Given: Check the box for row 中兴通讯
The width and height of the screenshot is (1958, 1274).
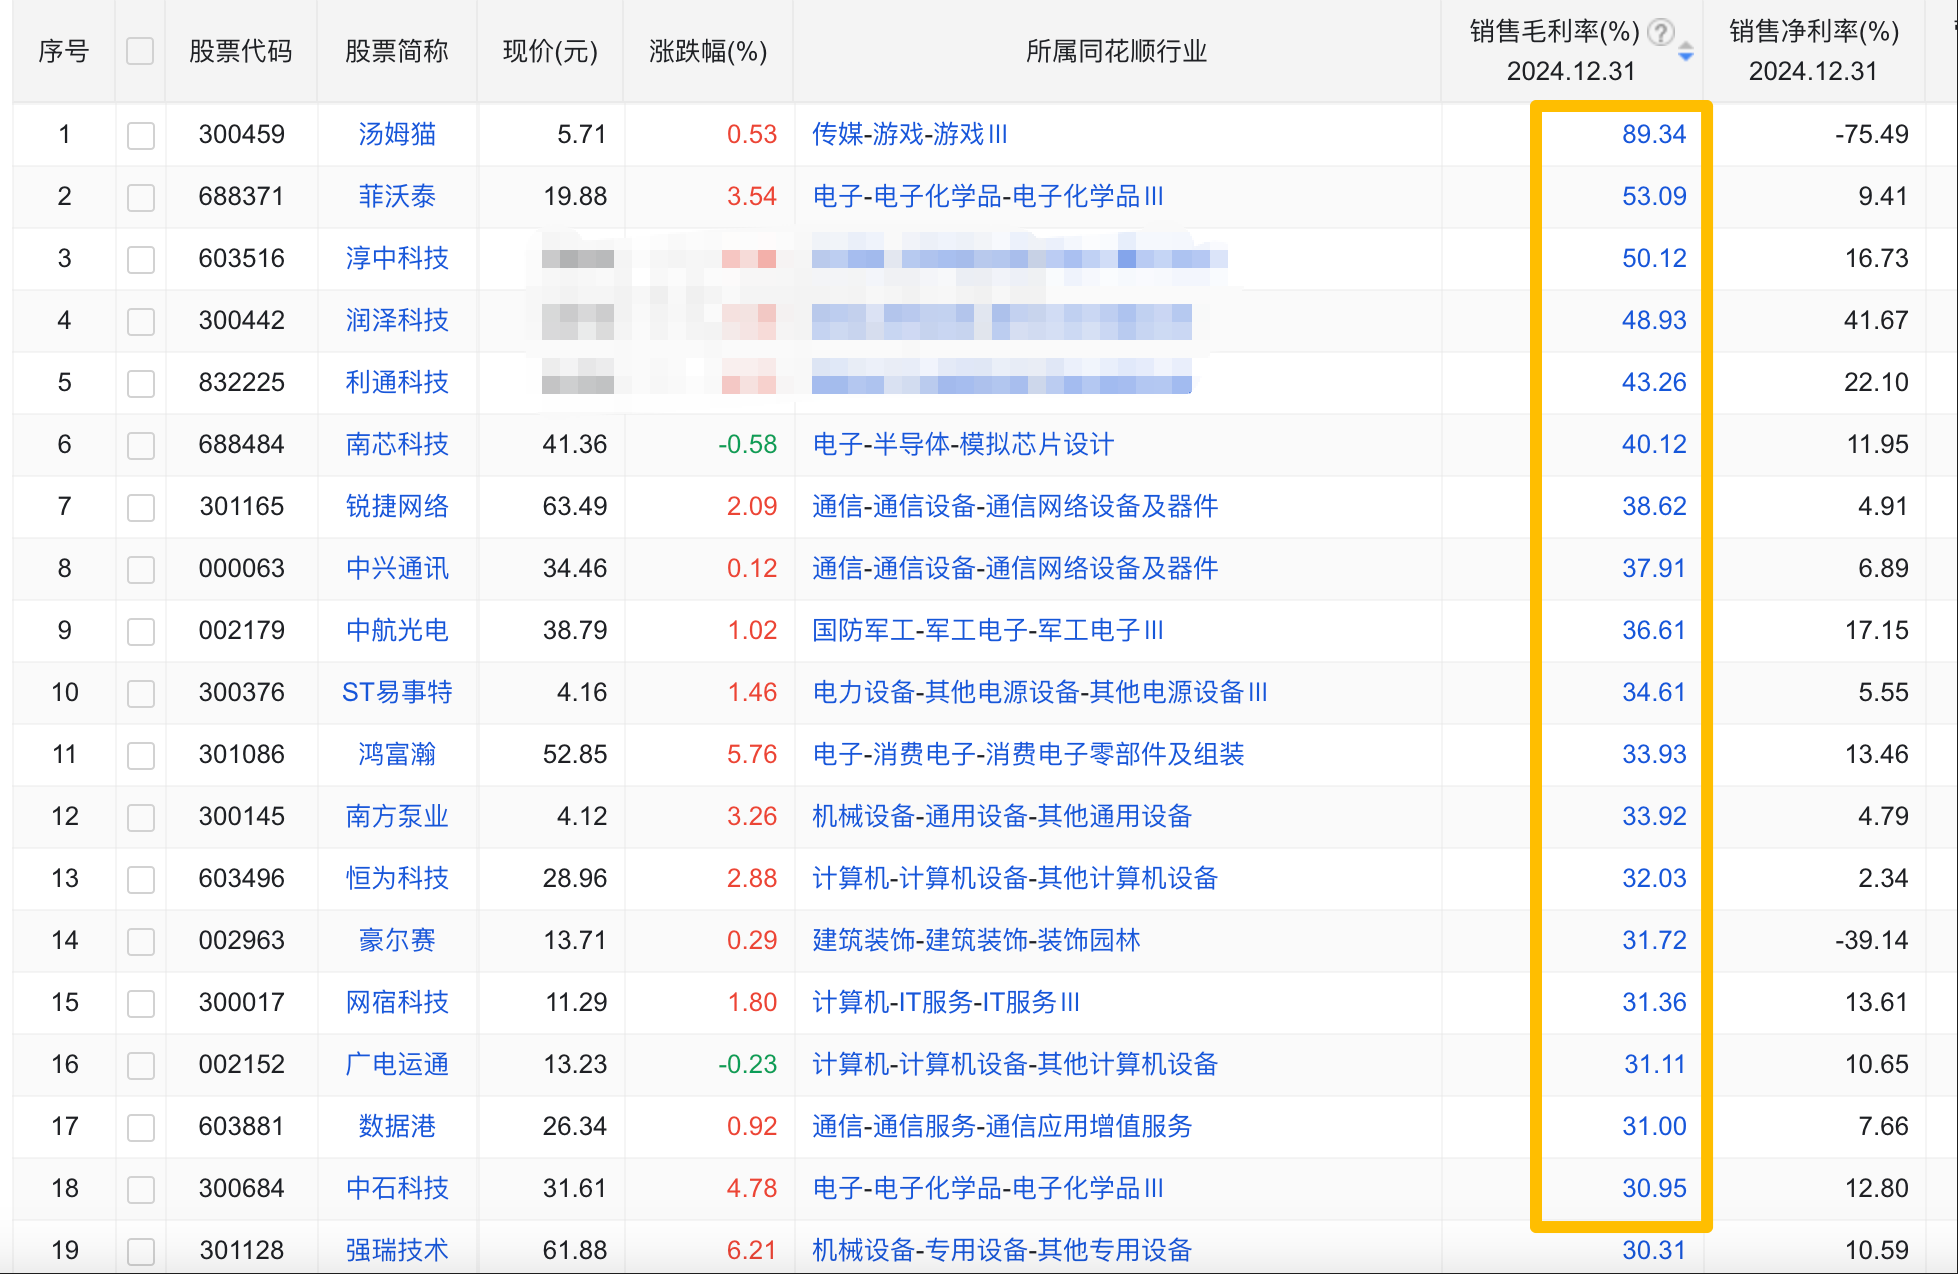Looking at the screenshot, I should tap(141, 569).
